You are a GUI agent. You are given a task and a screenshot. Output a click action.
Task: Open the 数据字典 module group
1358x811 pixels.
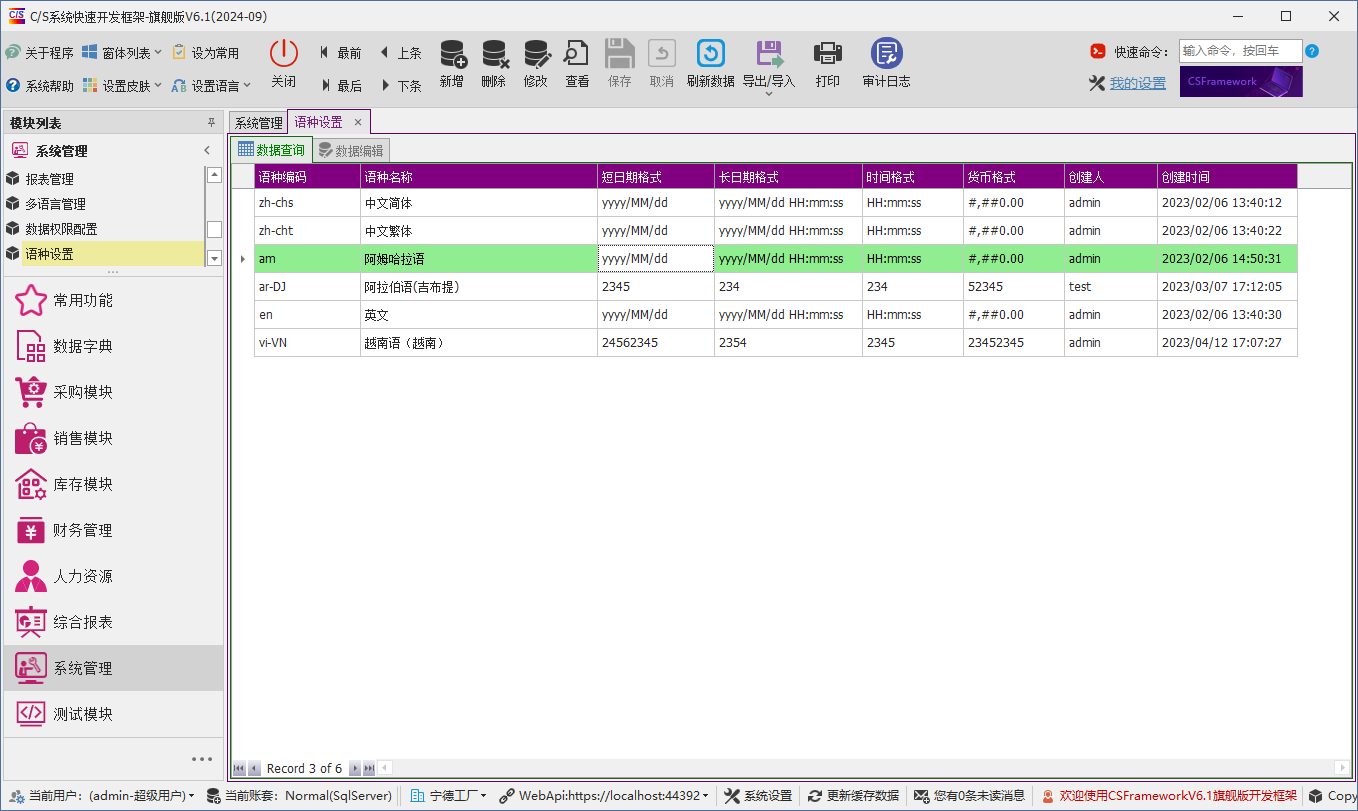pyautogui.click(x=113, y=346)
